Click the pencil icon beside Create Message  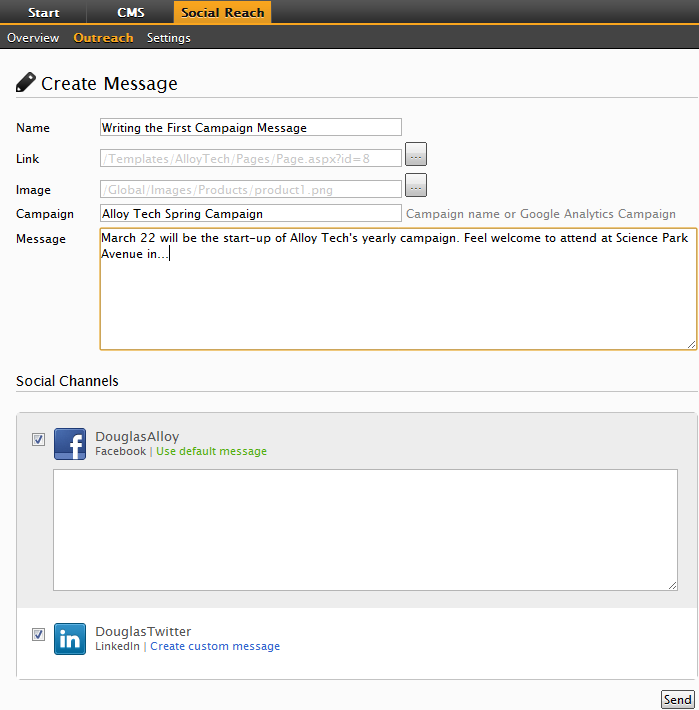26,83
